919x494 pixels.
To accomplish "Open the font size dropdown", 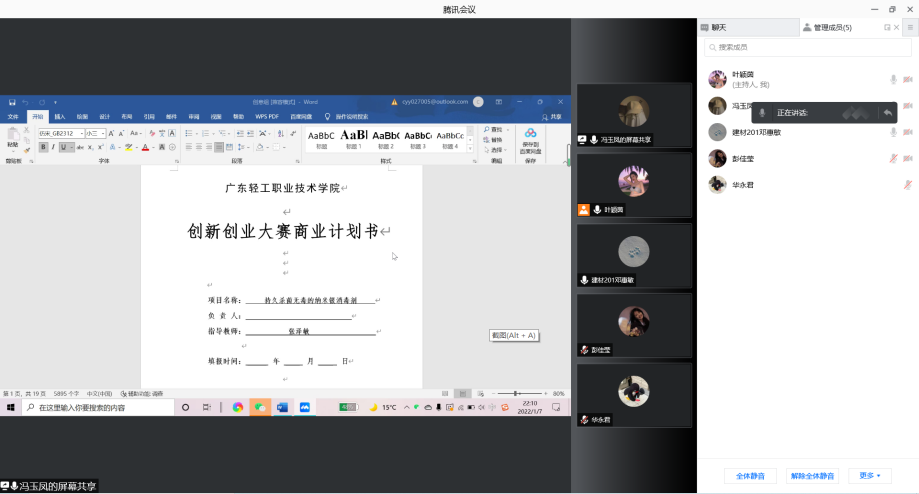I will (103, 133).
